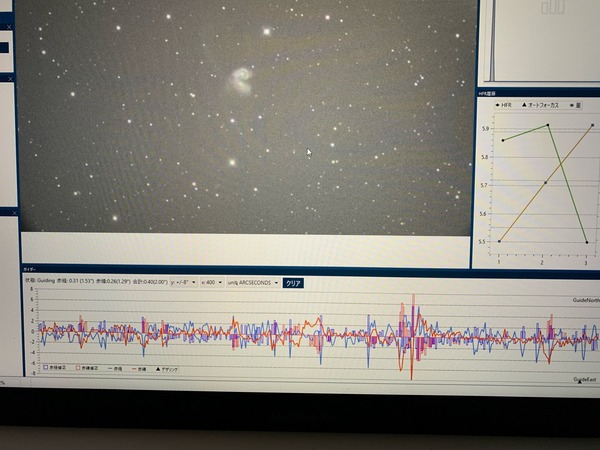Click the 合計 0.40 (2.00") total RMS value
Image resolution: width=600 pixels, height=450 pixels.
(150, 282)
